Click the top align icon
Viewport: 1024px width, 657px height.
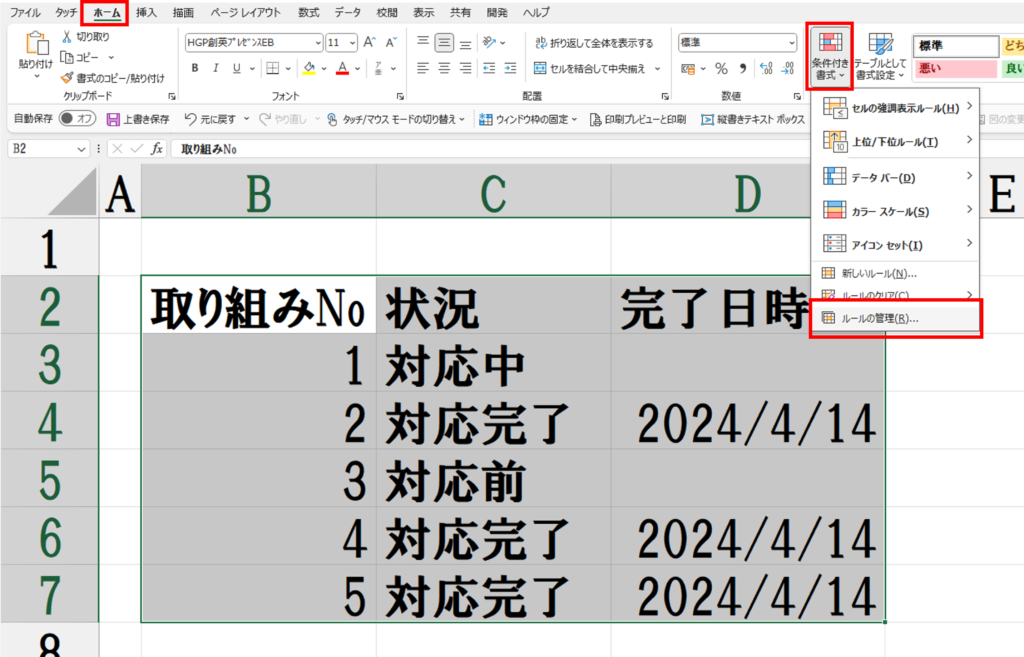coord(423,42)
